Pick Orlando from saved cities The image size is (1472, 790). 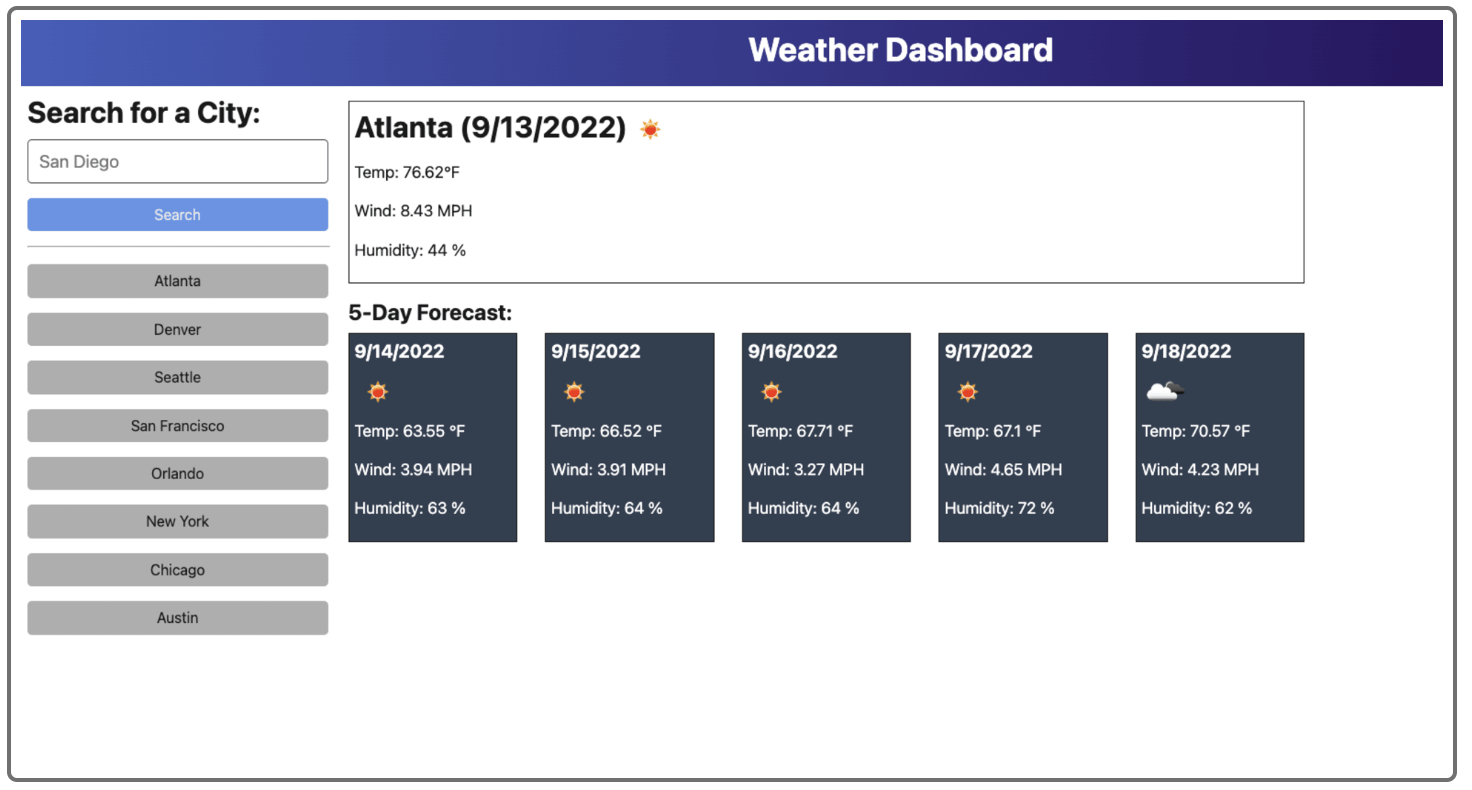tap(178, 473)
